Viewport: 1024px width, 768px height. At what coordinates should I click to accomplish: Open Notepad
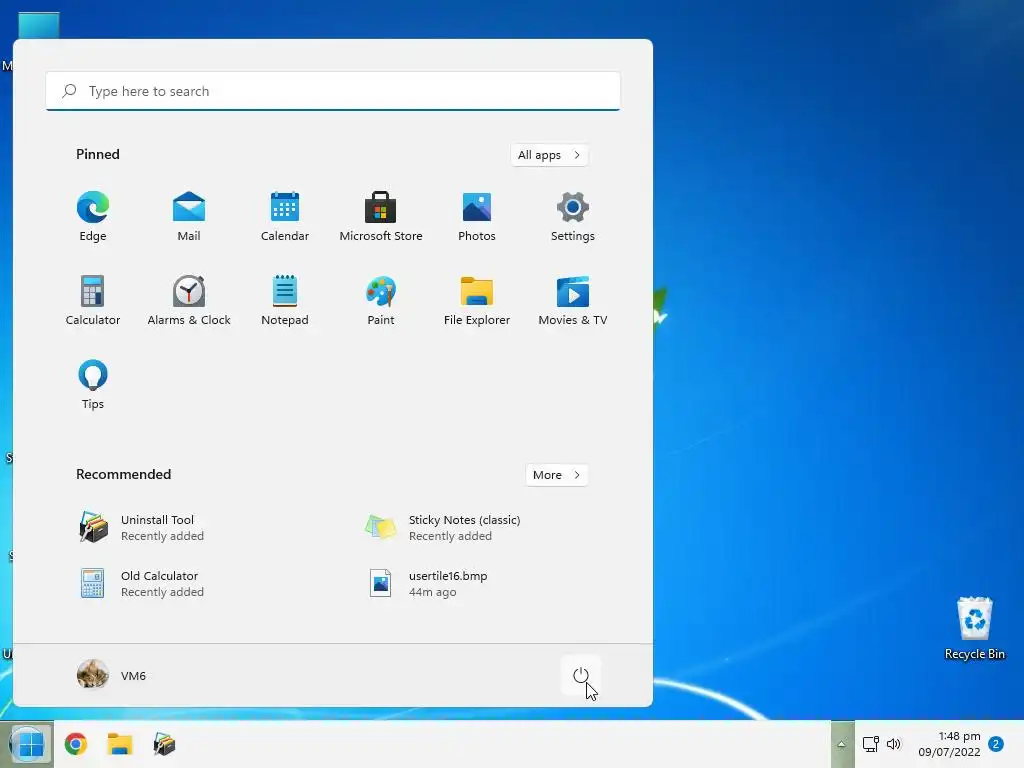pyautogui.click(x=285, y=300)
